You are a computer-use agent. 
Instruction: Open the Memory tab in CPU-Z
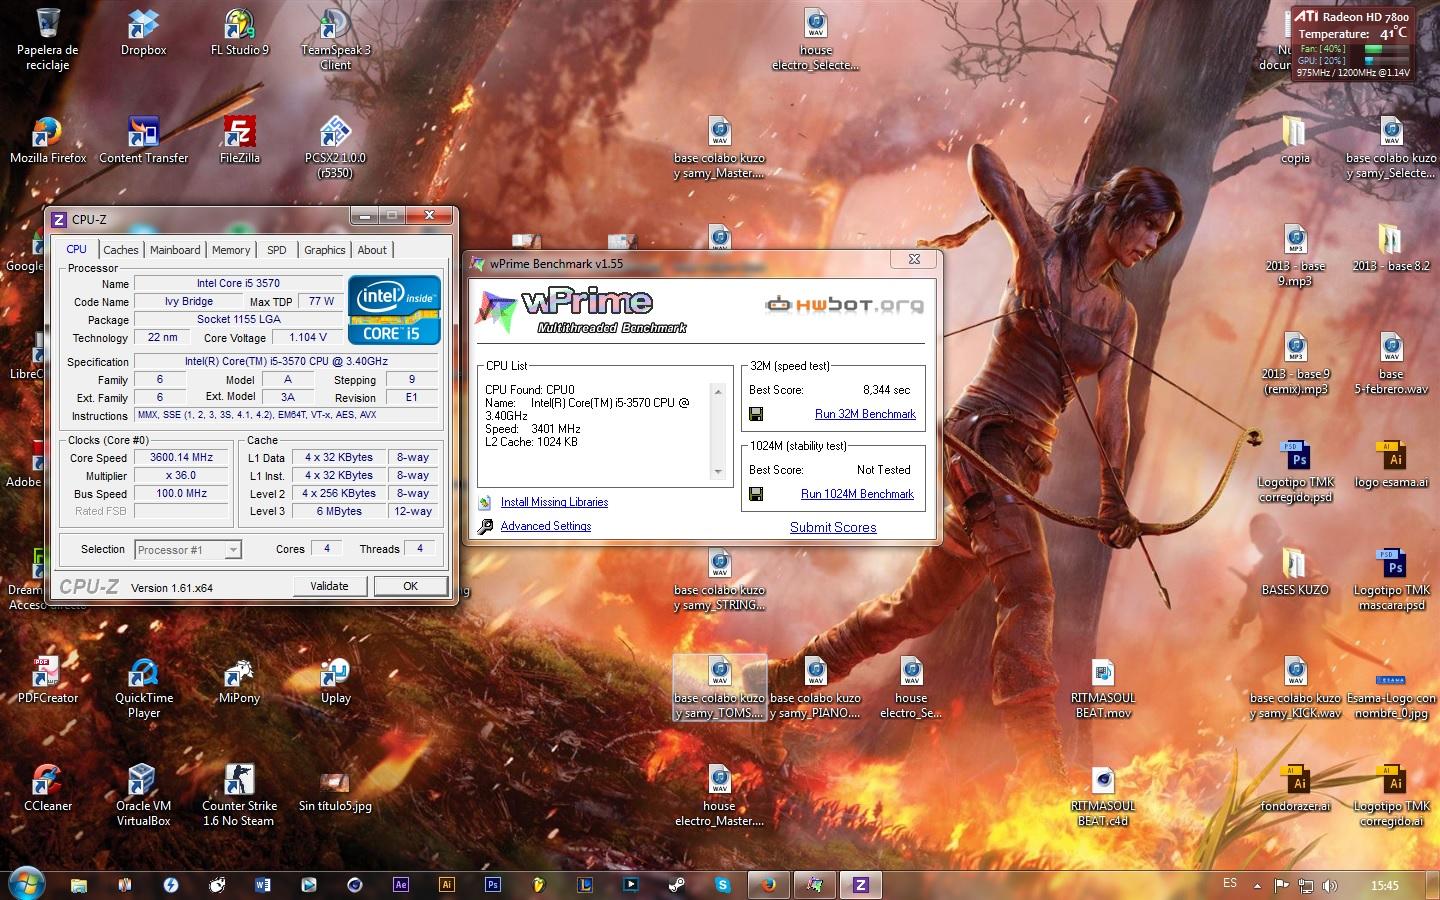[231, 250]
